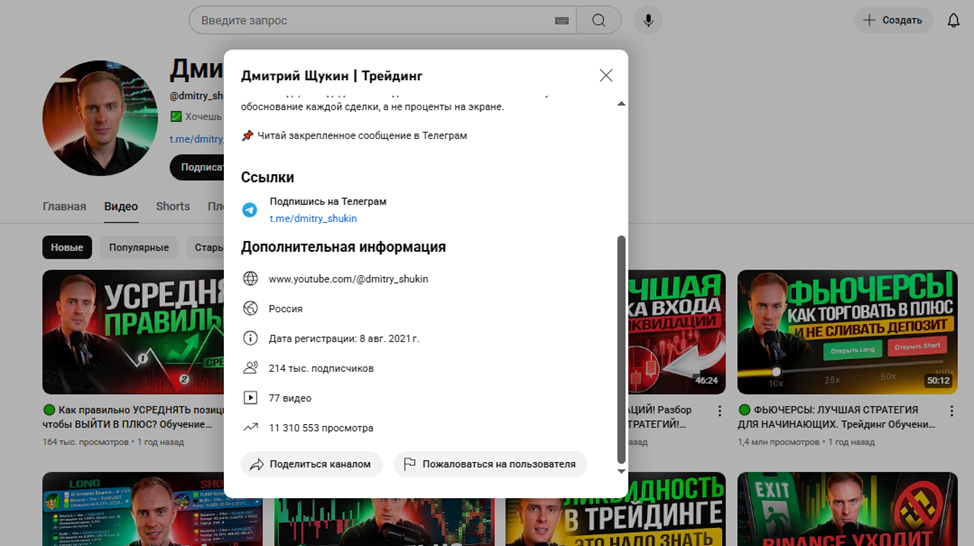
Task: Click Дата регистрации: 8 авг. 2021 г. text
Action: (344, 339)
